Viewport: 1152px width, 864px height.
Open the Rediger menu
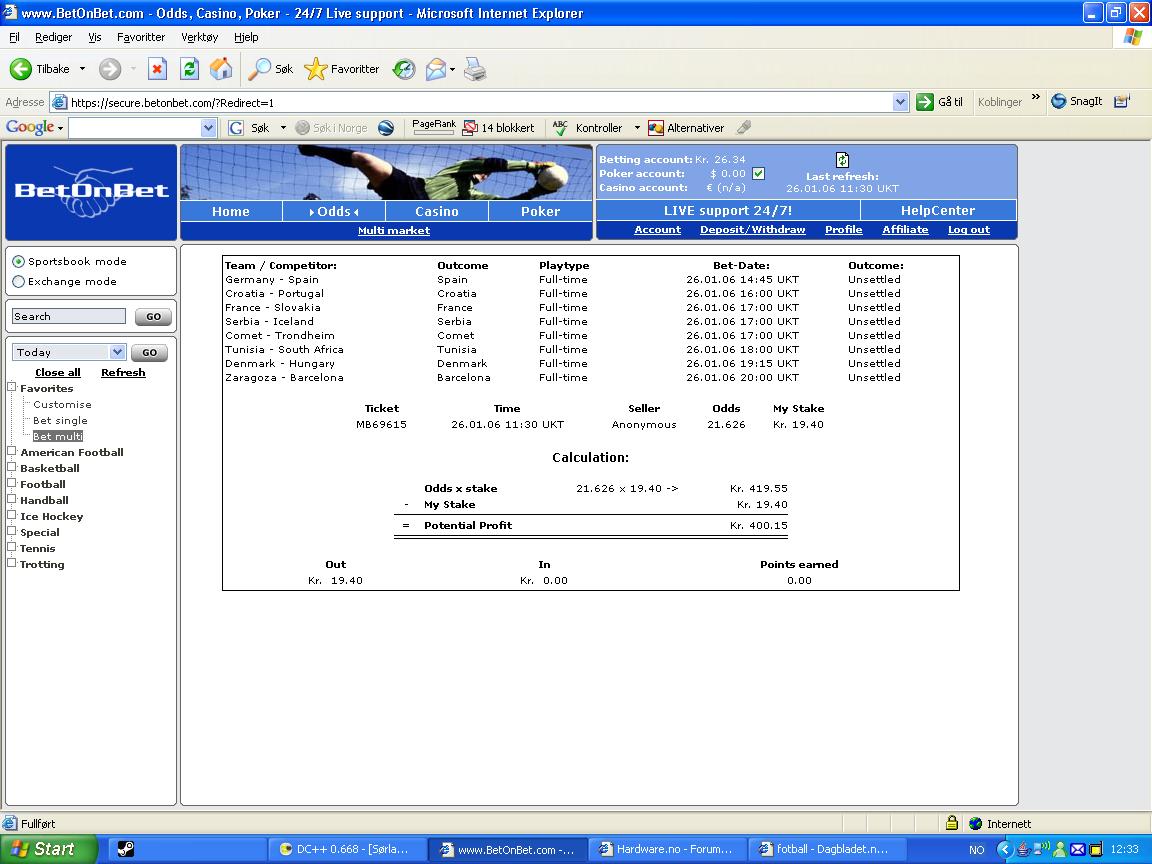pyautogui.click(x=54, y=37)
